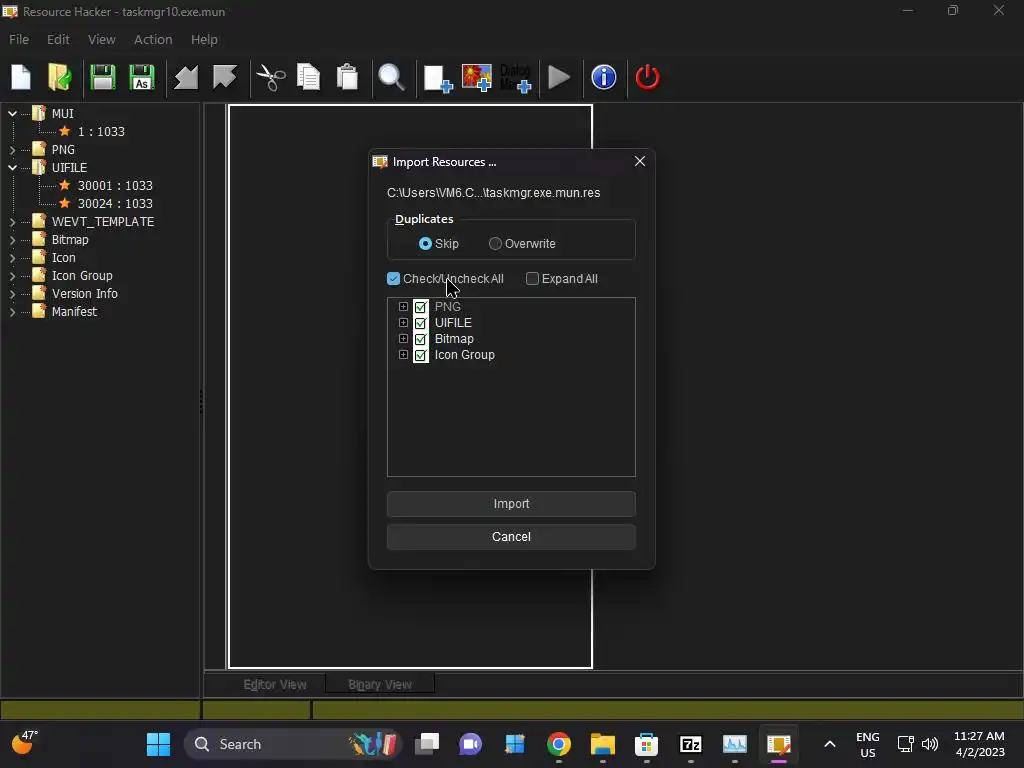Uncheck the Icon Group checkbox in dialog
Screen dimensions: 1024x768
pyautogui.click(x=421, y=355)
